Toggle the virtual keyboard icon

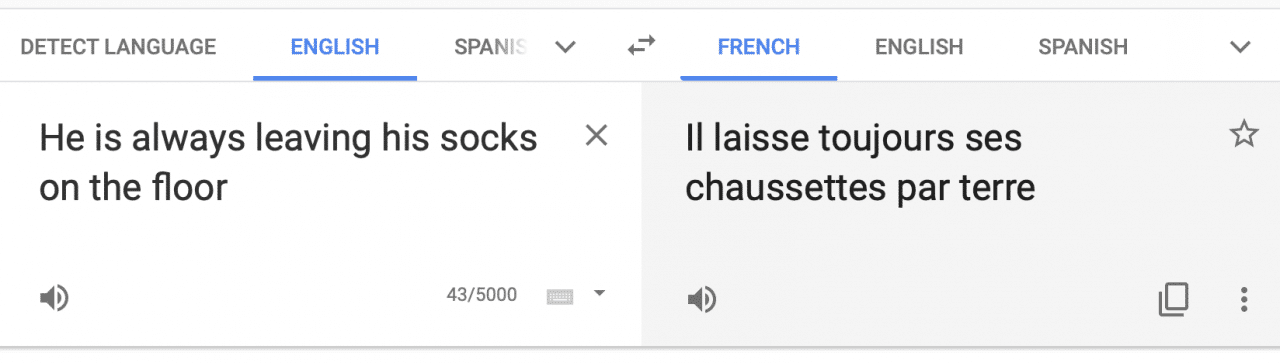[560, 296]
